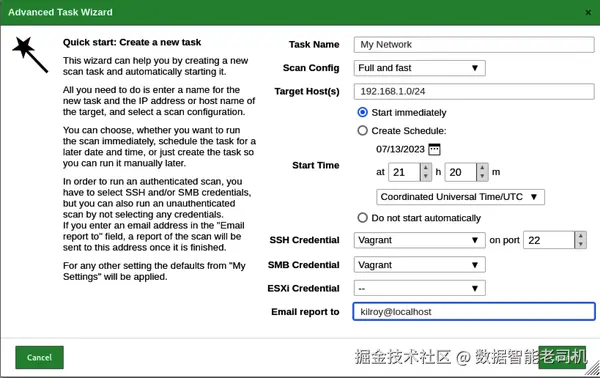This screenshot has height=378, width=600.
Task: Click the Cancel button
Action: [x=39, y=357]
